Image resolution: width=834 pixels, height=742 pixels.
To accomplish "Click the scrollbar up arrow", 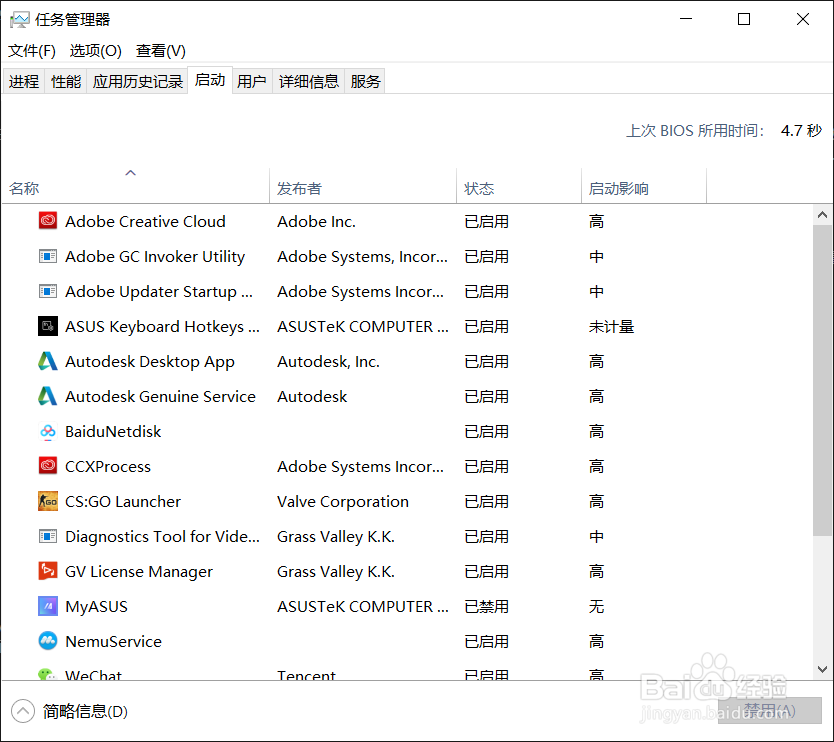I will (x=822, y=215).
